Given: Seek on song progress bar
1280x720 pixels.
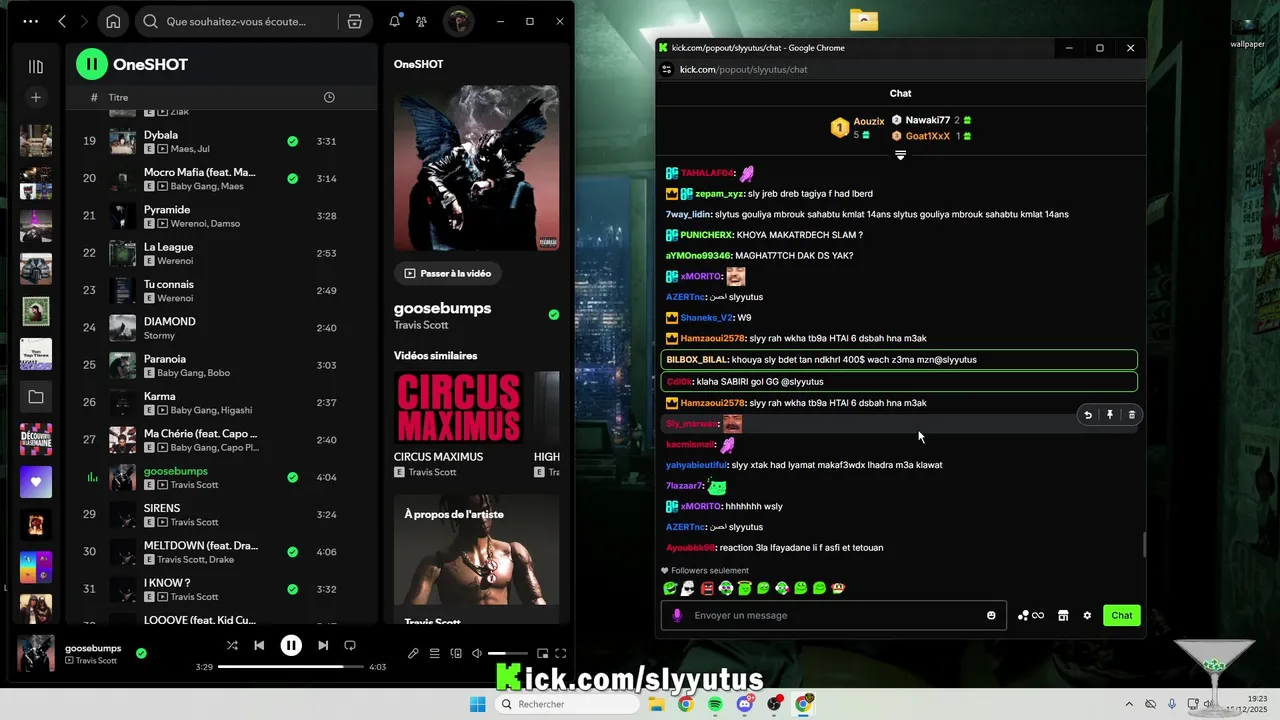Looking at the screenshot, I should [x=290, y=666].
